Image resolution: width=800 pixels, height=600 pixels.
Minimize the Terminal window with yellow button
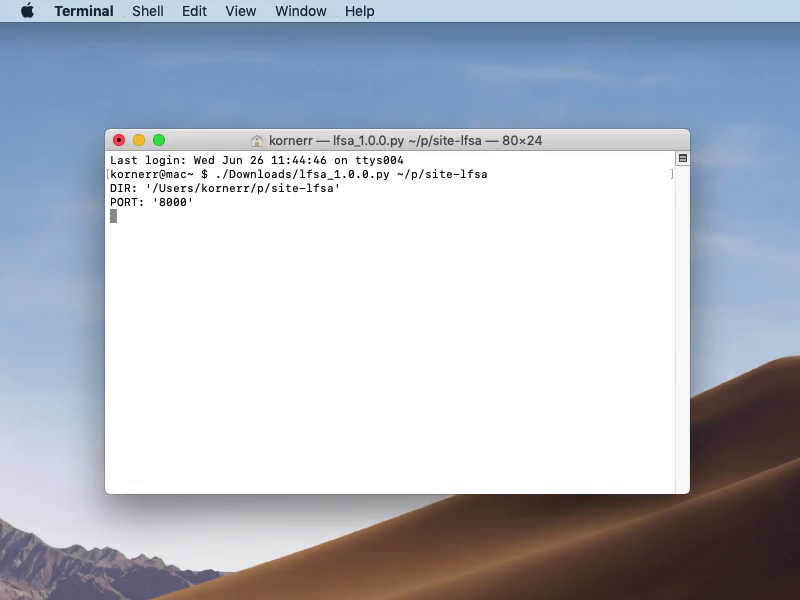(139, 141)
